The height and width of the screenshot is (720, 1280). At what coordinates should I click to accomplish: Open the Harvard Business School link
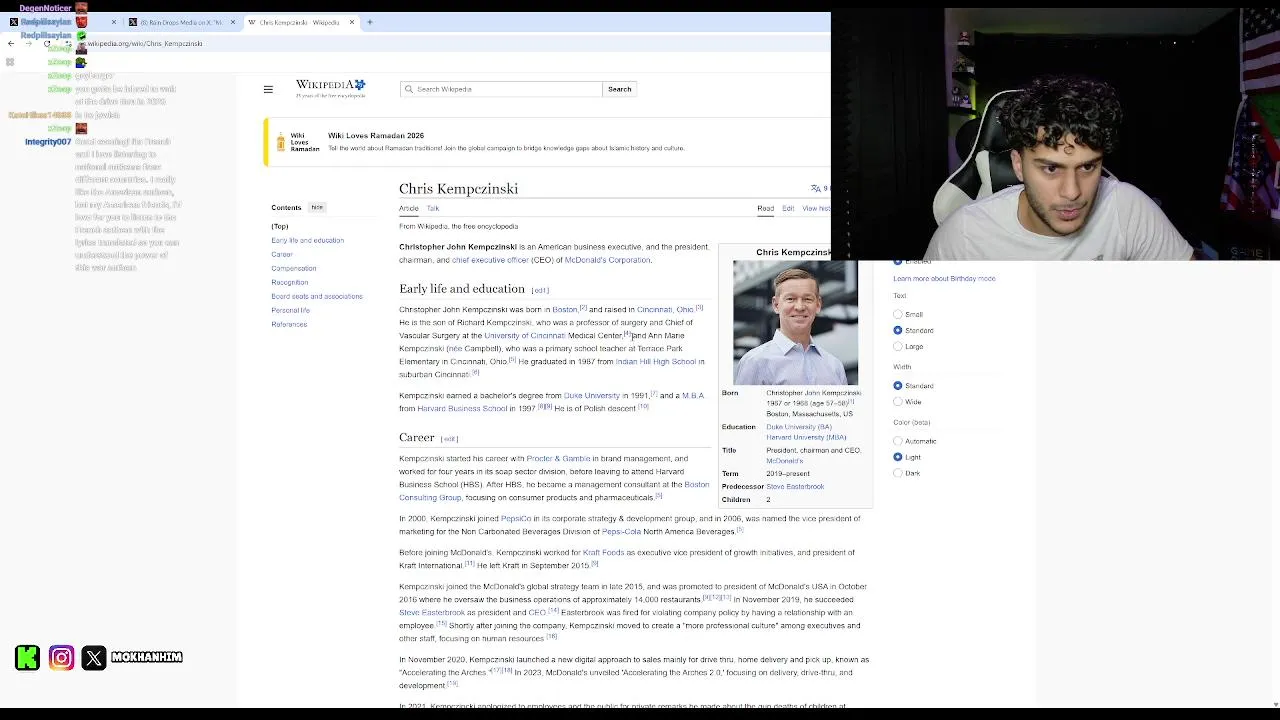pyautogui.click(x=462, y=409)
